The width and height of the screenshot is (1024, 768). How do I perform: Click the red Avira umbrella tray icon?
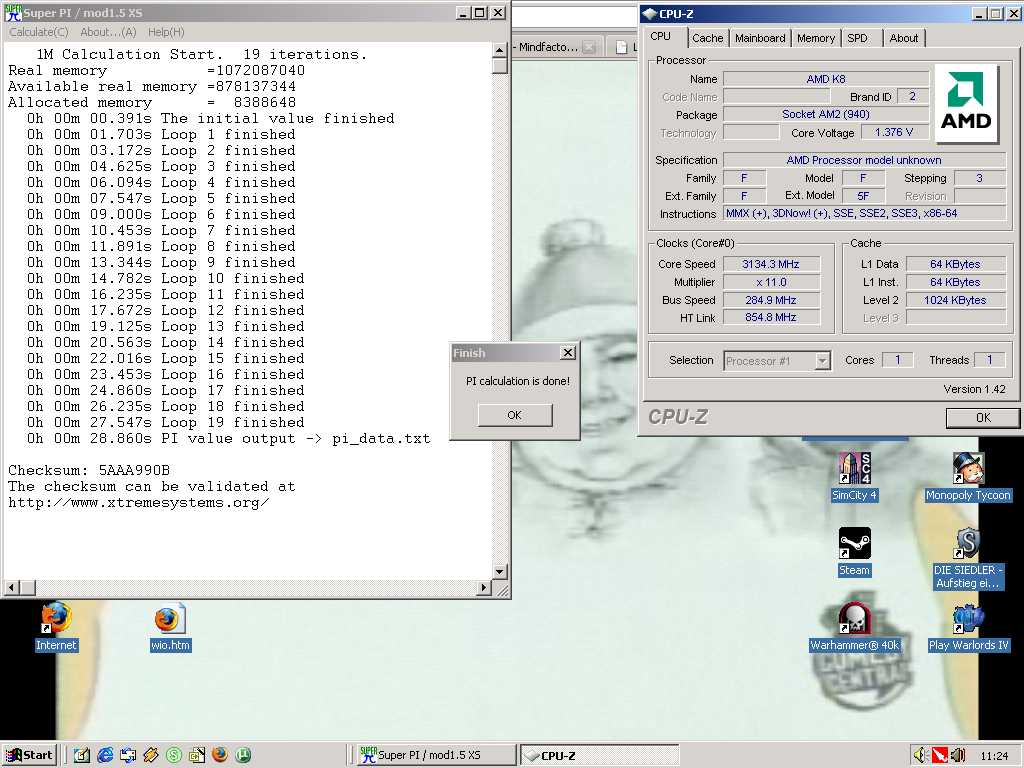[939, 756]
